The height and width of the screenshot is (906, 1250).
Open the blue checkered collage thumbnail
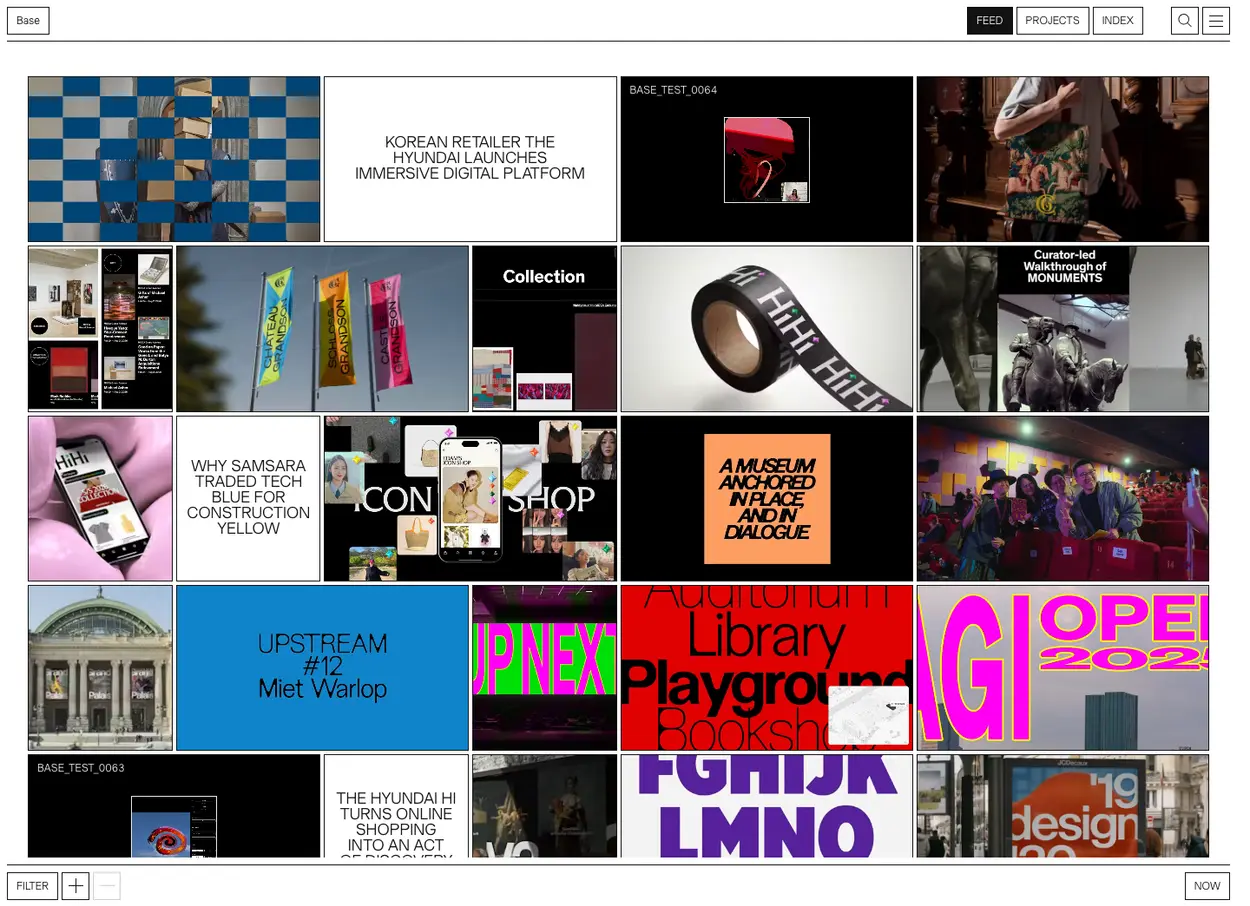tap(174, 159)
